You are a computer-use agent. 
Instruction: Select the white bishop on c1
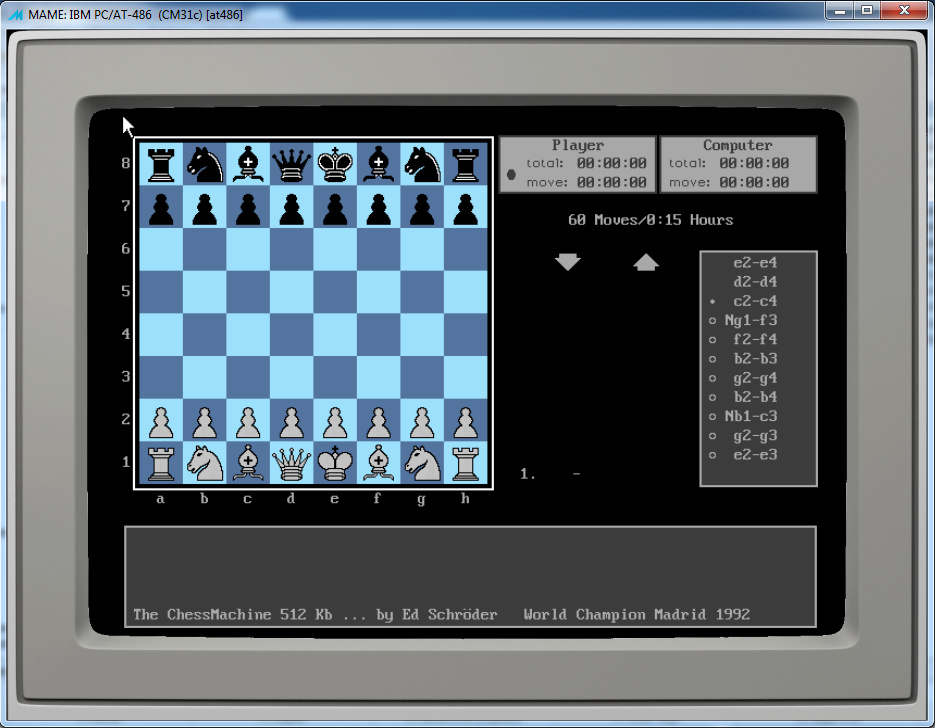pos(248,464)
